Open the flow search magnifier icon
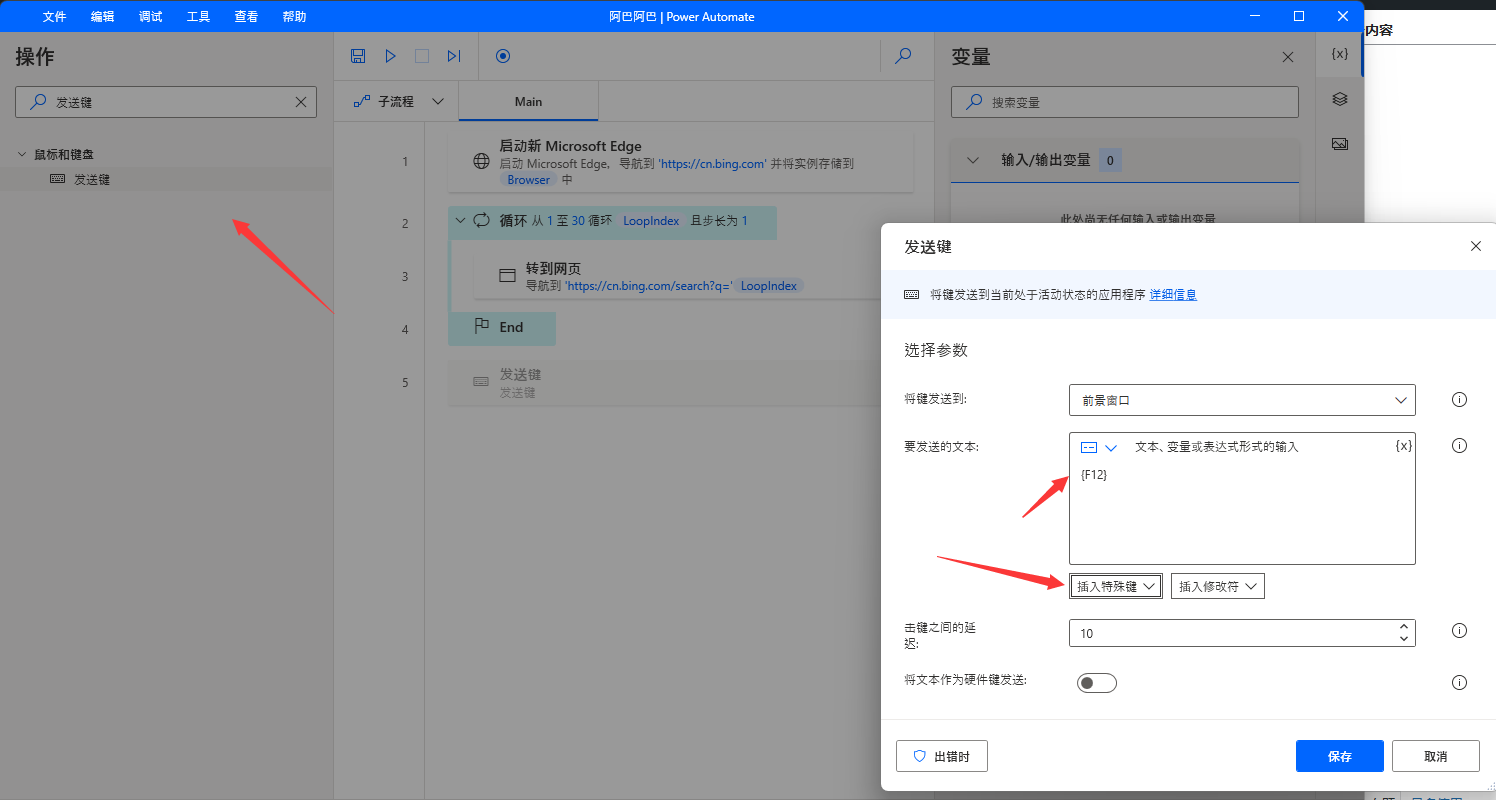Screen dimensions: 1496x800 pos(903,56)
